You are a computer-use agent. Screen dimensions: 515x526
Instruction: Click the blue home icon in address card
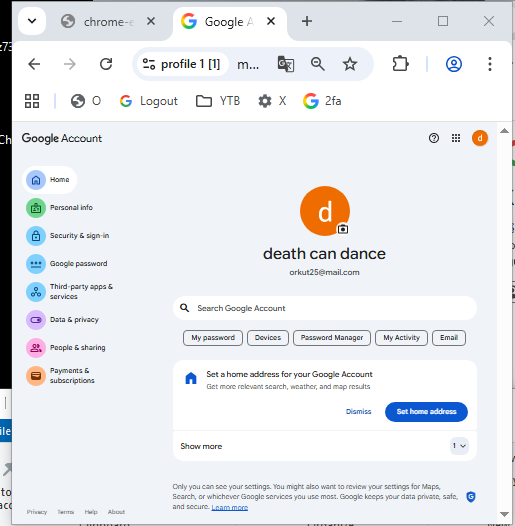pyautogui.click(x=191, y=378)
